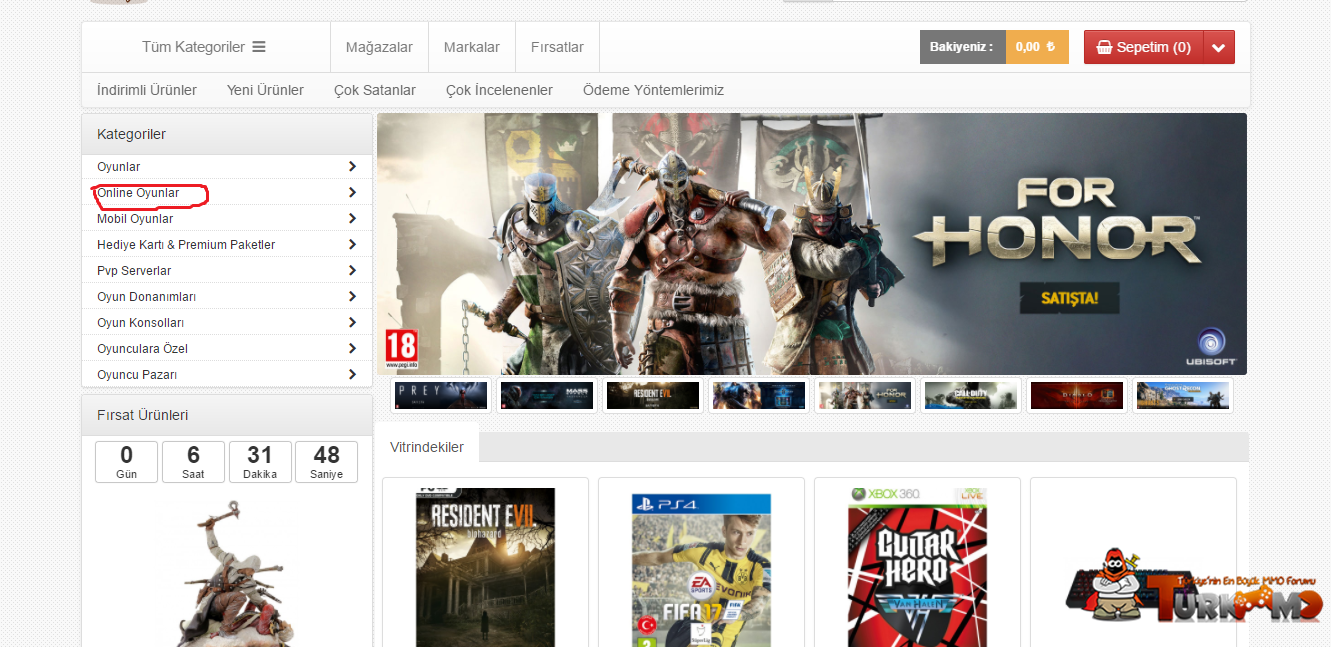Open the Yeni Ürünler link
The height and width of the screenshot is (647, 1331).
coord(265,90)
